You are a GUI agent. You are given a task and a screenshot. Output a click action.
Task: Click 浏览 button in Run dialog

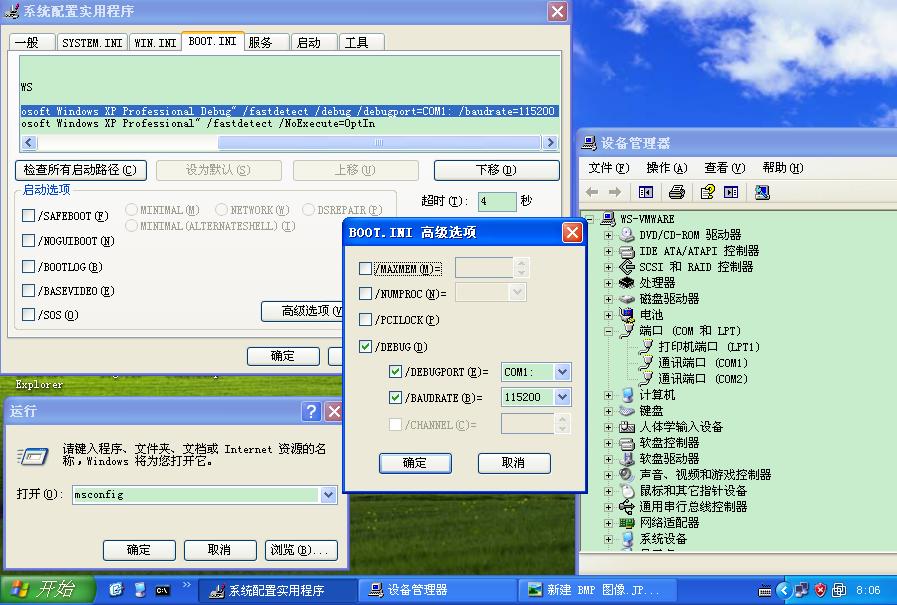(301, 550)
